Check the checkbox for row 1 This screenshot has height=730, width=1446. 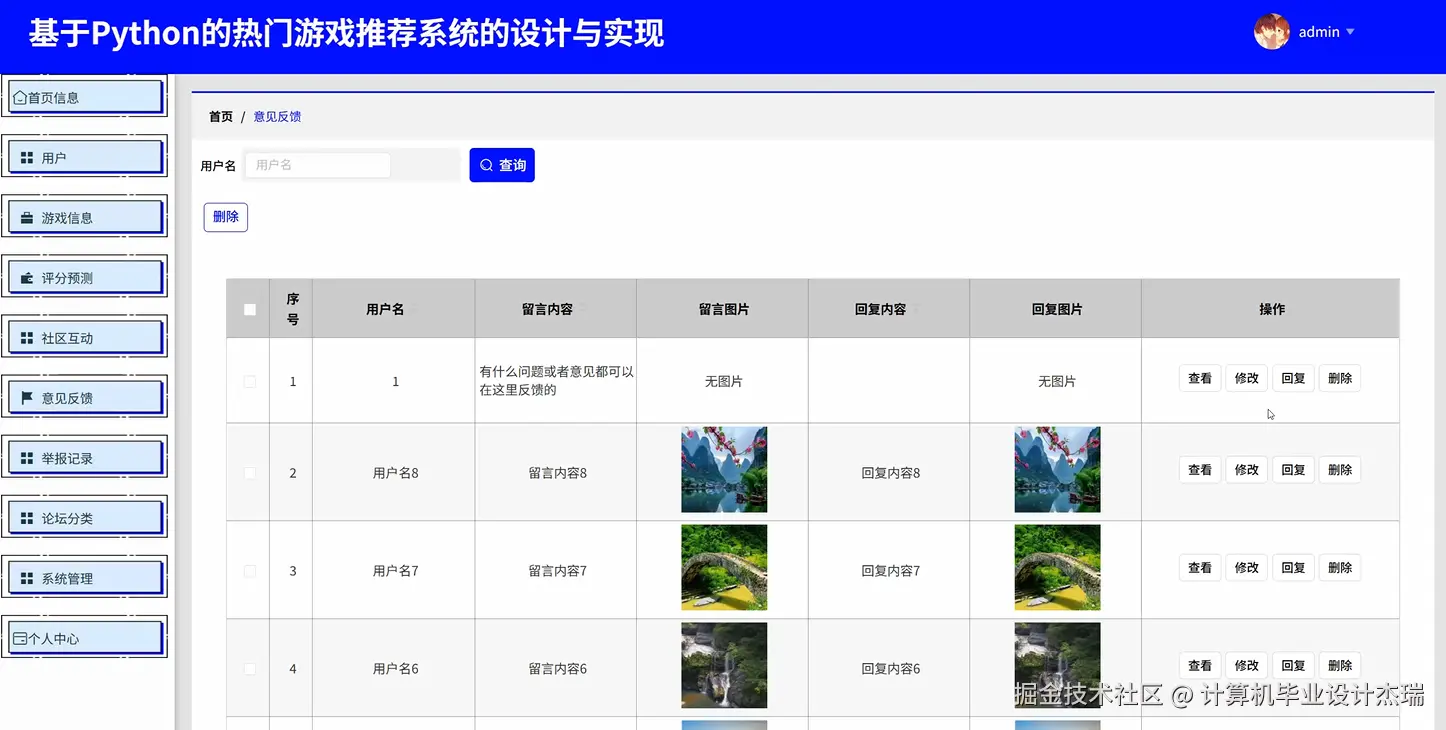(x=250, y=381)
